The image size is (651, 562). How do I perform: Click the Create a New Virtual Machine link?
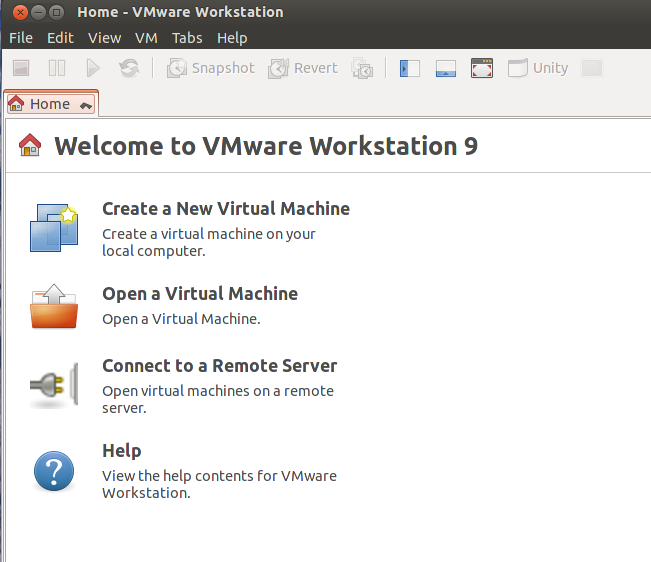click(x=226, y=208)
